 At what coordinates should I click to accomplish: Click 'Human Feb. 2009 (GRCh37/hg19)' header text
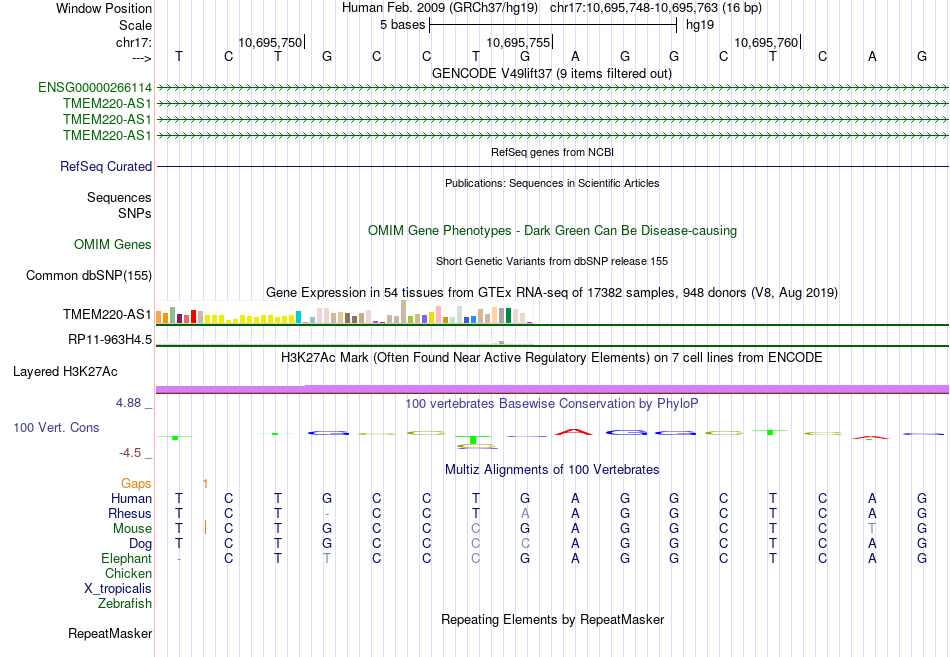(x=440, y=8)
